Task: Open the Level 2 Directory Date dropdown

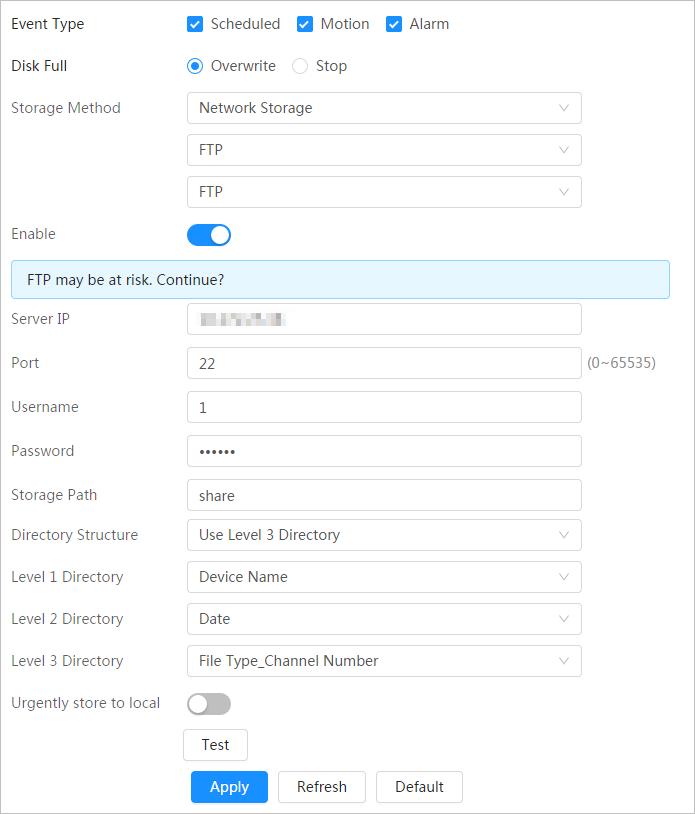Action: click(384, 619)
